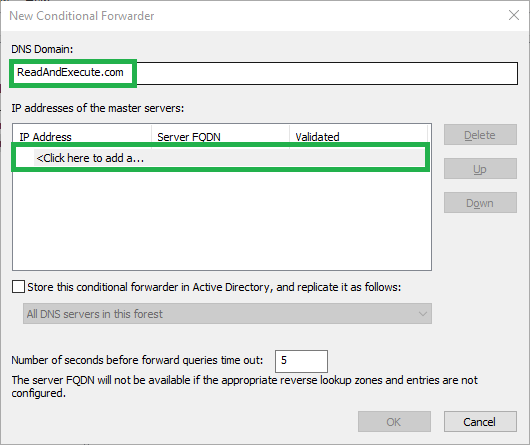
Task: Click the Store in Active Directory label text
Action: (x=214, y=287)
